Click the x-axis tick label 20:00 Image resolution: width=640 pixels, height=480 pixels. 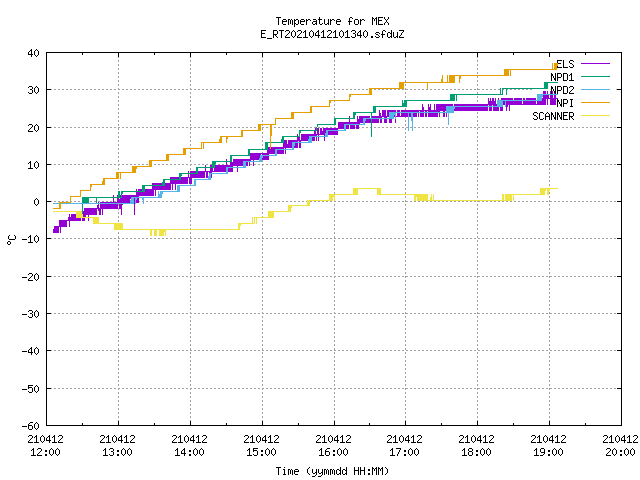pyautogui.click(x=620, y=452)
